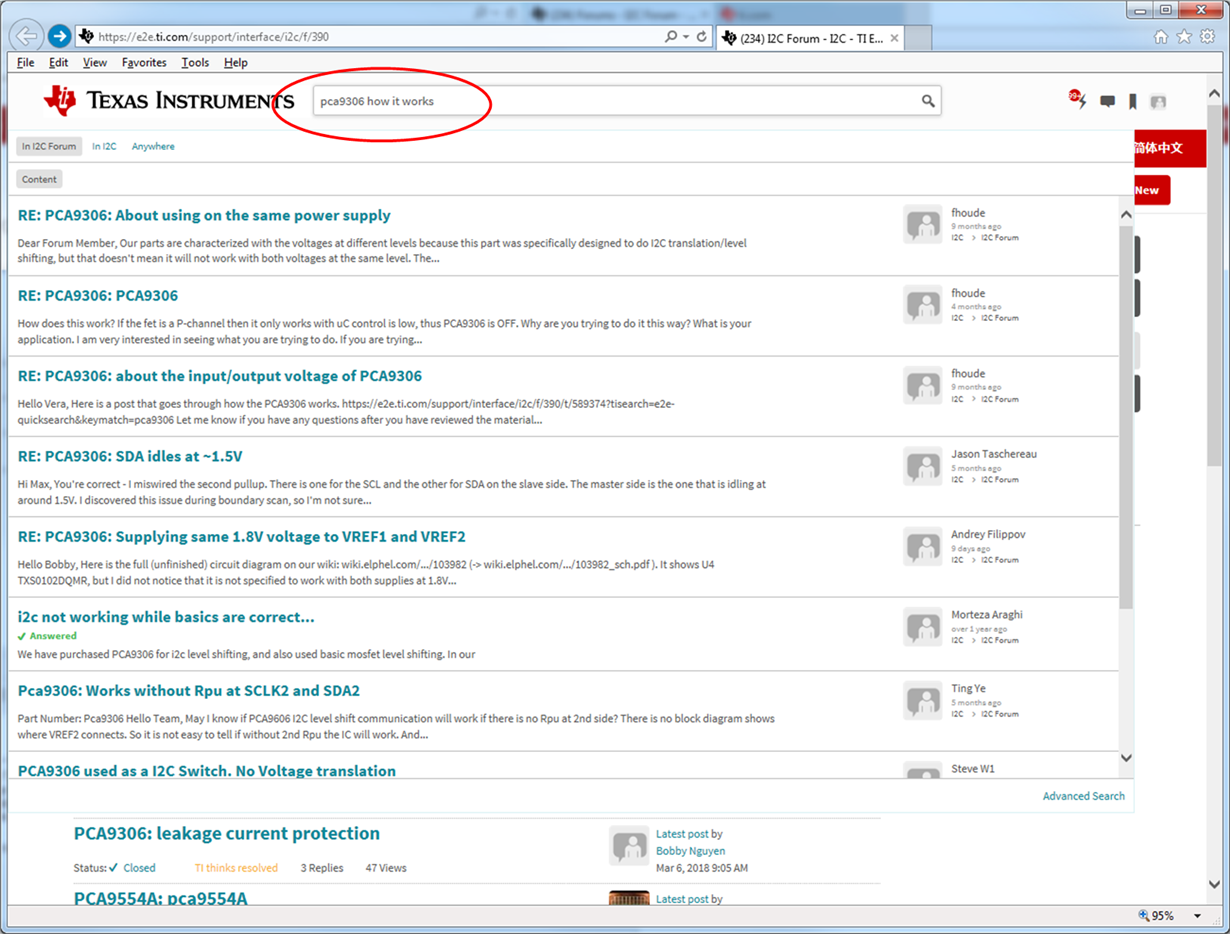This screenshot has height=934, width=1230.
Task: Close the I2C Forum browser tab
Action: tap(894, 38)
